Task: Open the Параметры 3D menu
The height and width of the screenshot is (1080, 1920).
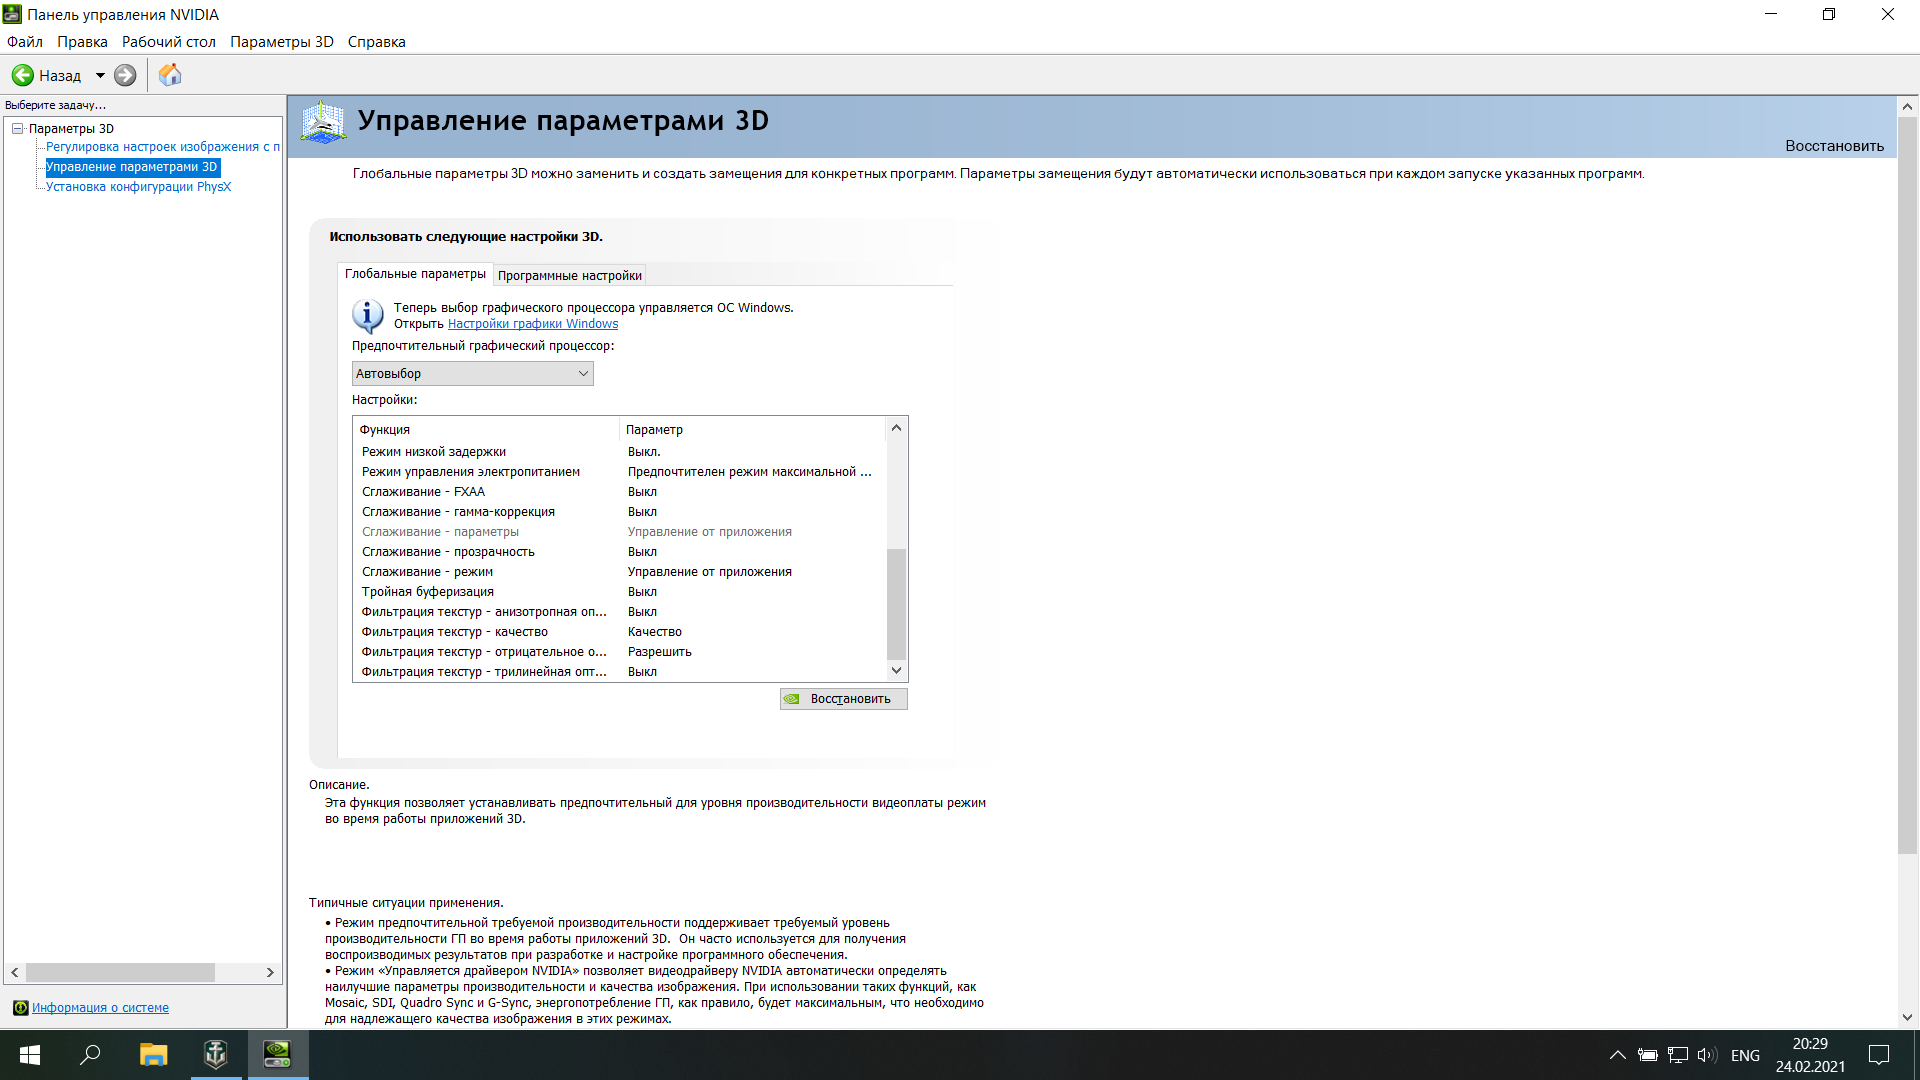Action: pos(282,42)
